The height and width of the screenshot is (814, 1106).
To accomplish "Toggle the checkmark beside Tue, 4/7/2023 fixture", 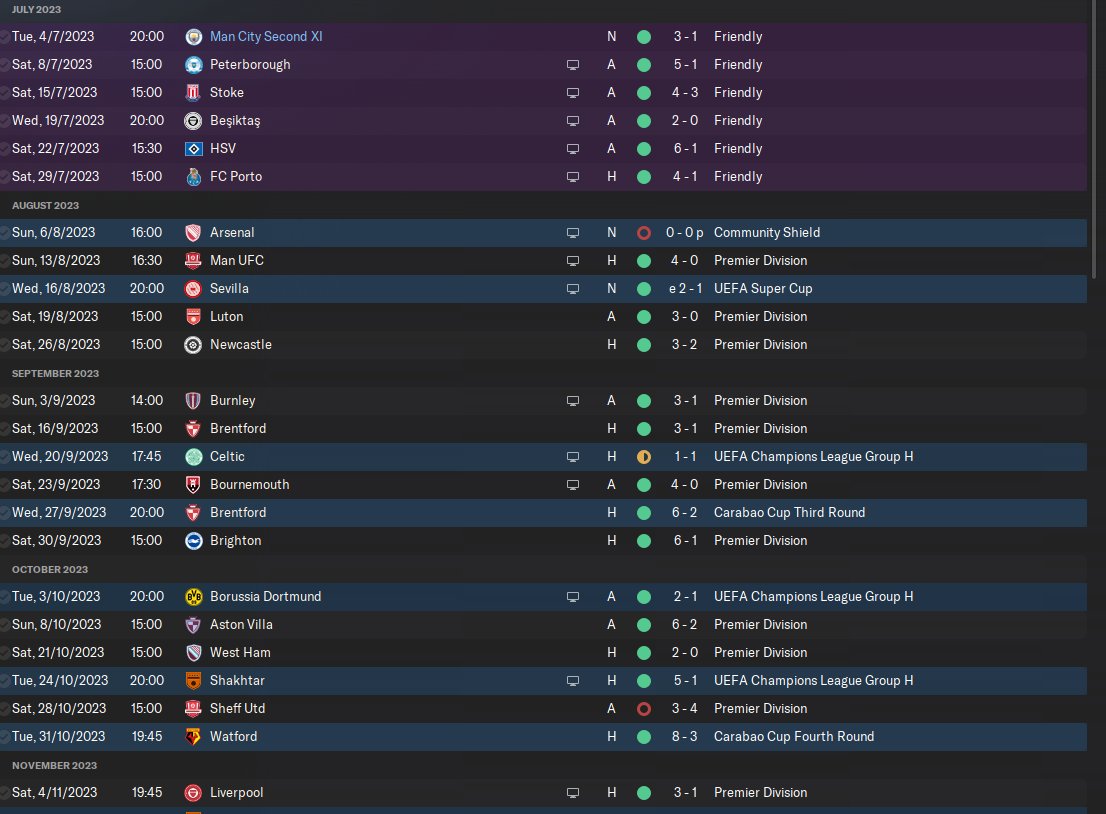I will click(x=5, y=37).
